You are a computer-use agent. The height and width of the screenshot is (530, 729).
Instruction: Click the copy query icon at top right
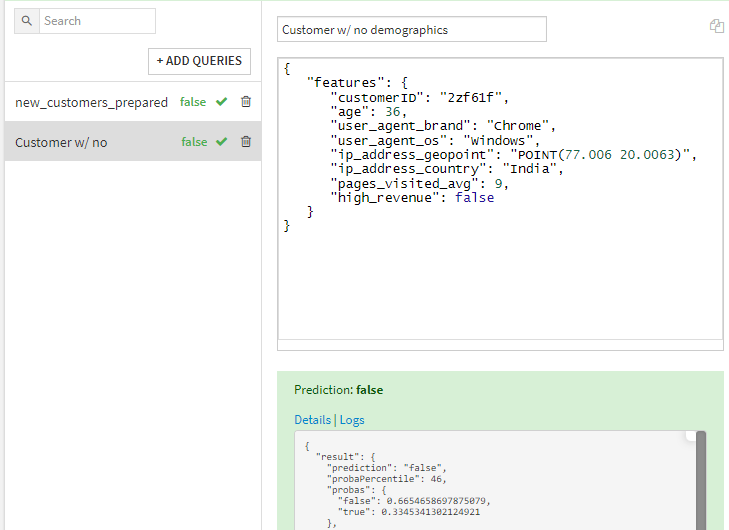click(716, 26)
